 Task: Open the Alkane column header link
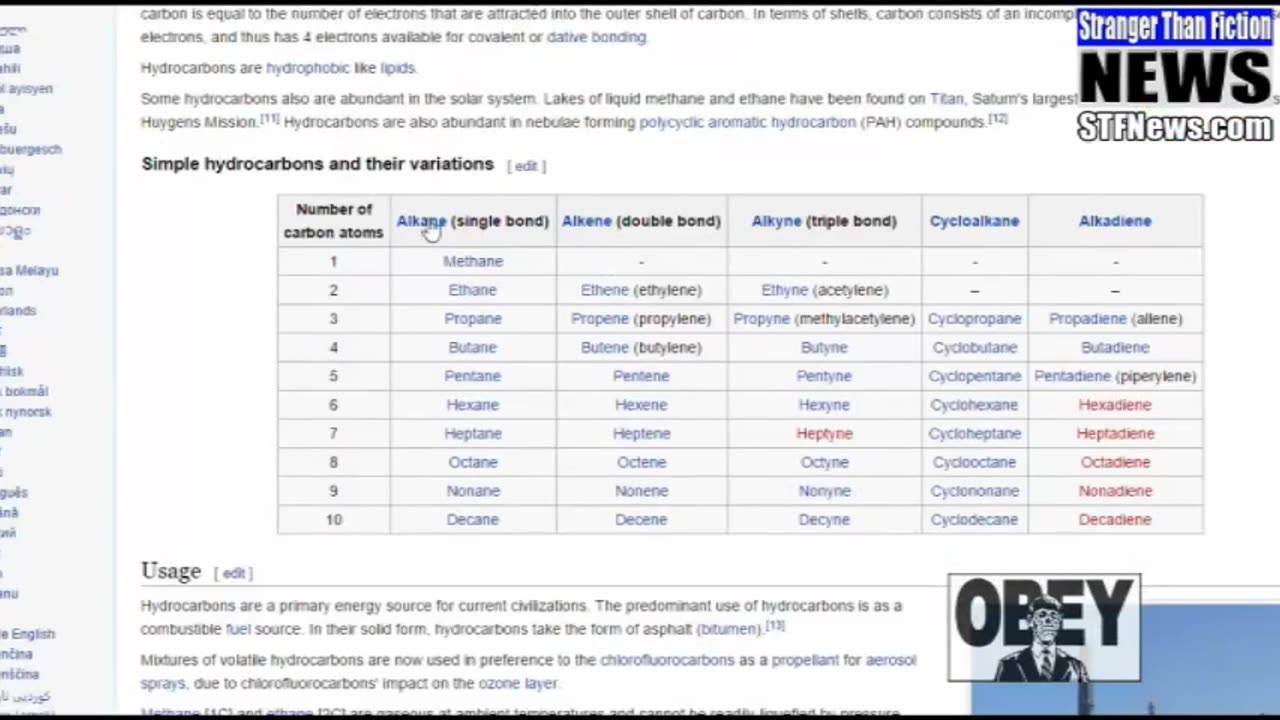click(x=422, y=221)
